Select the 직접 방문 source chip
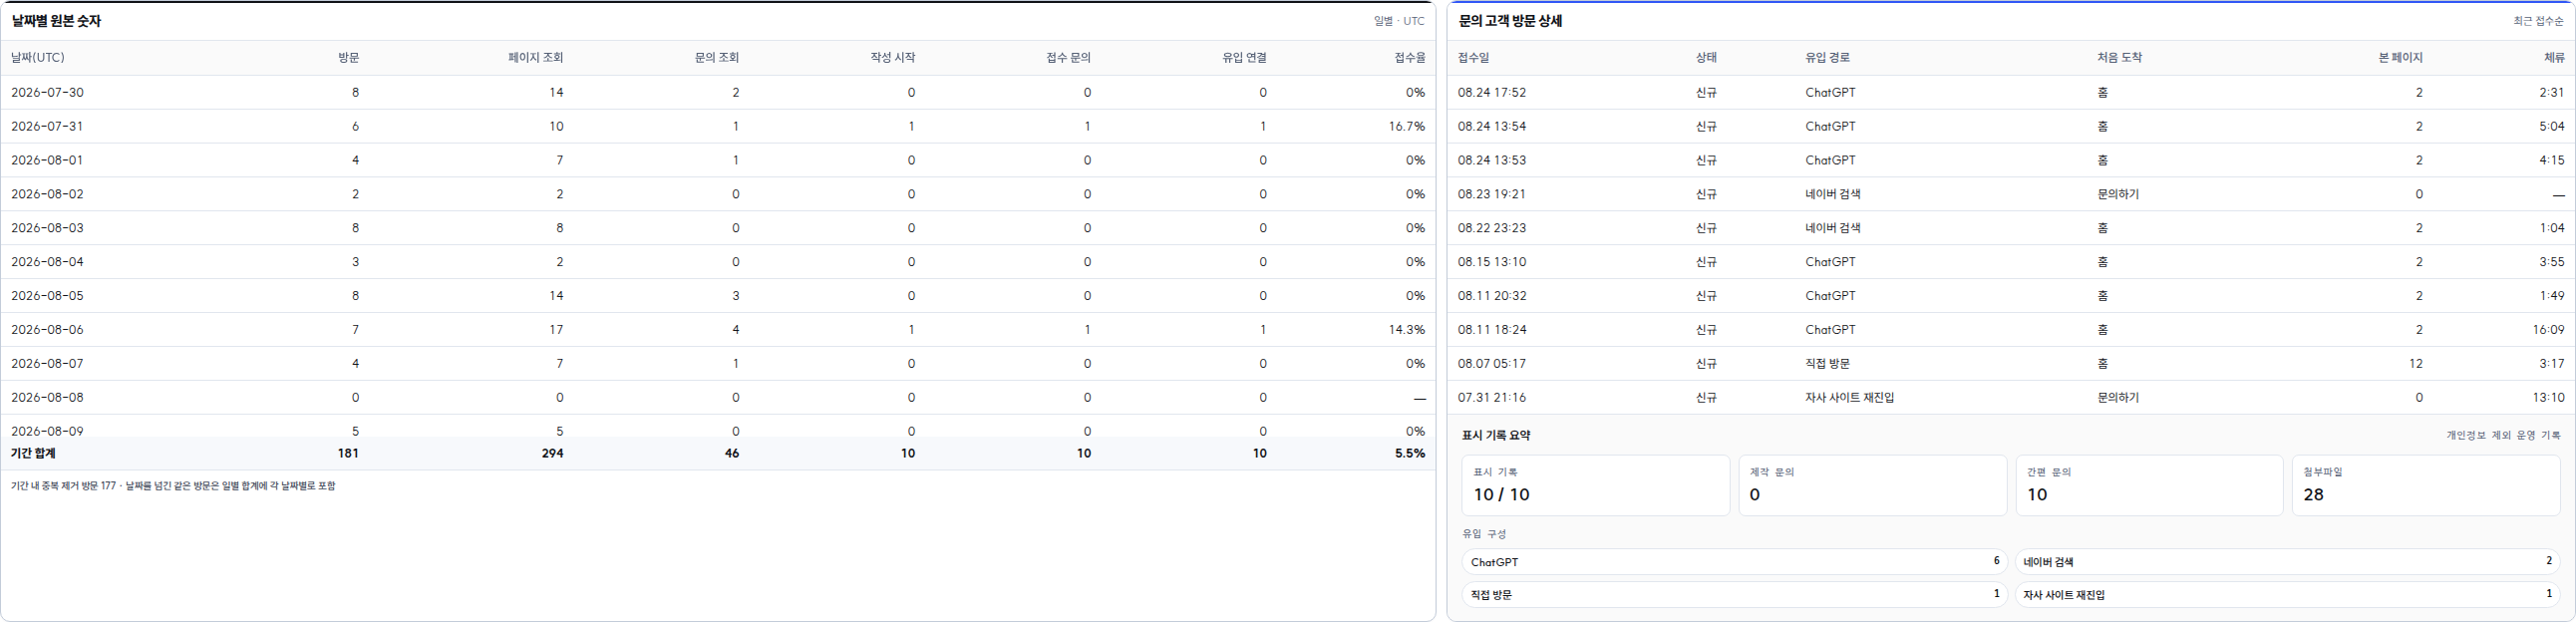Image resolution: width=2576 pixels, height=622 pixels. (1735, 594)
